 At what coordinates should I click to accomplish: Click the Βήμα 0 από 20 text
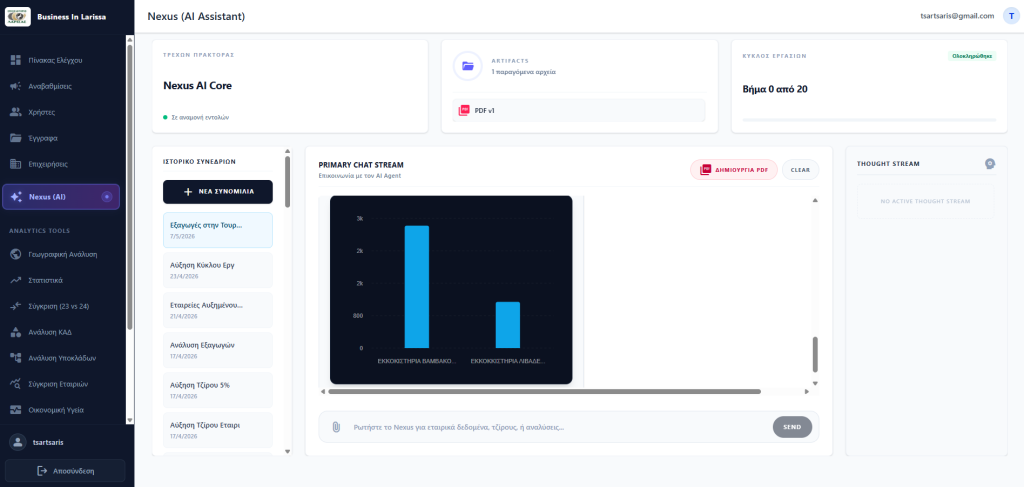coord(775,89)
